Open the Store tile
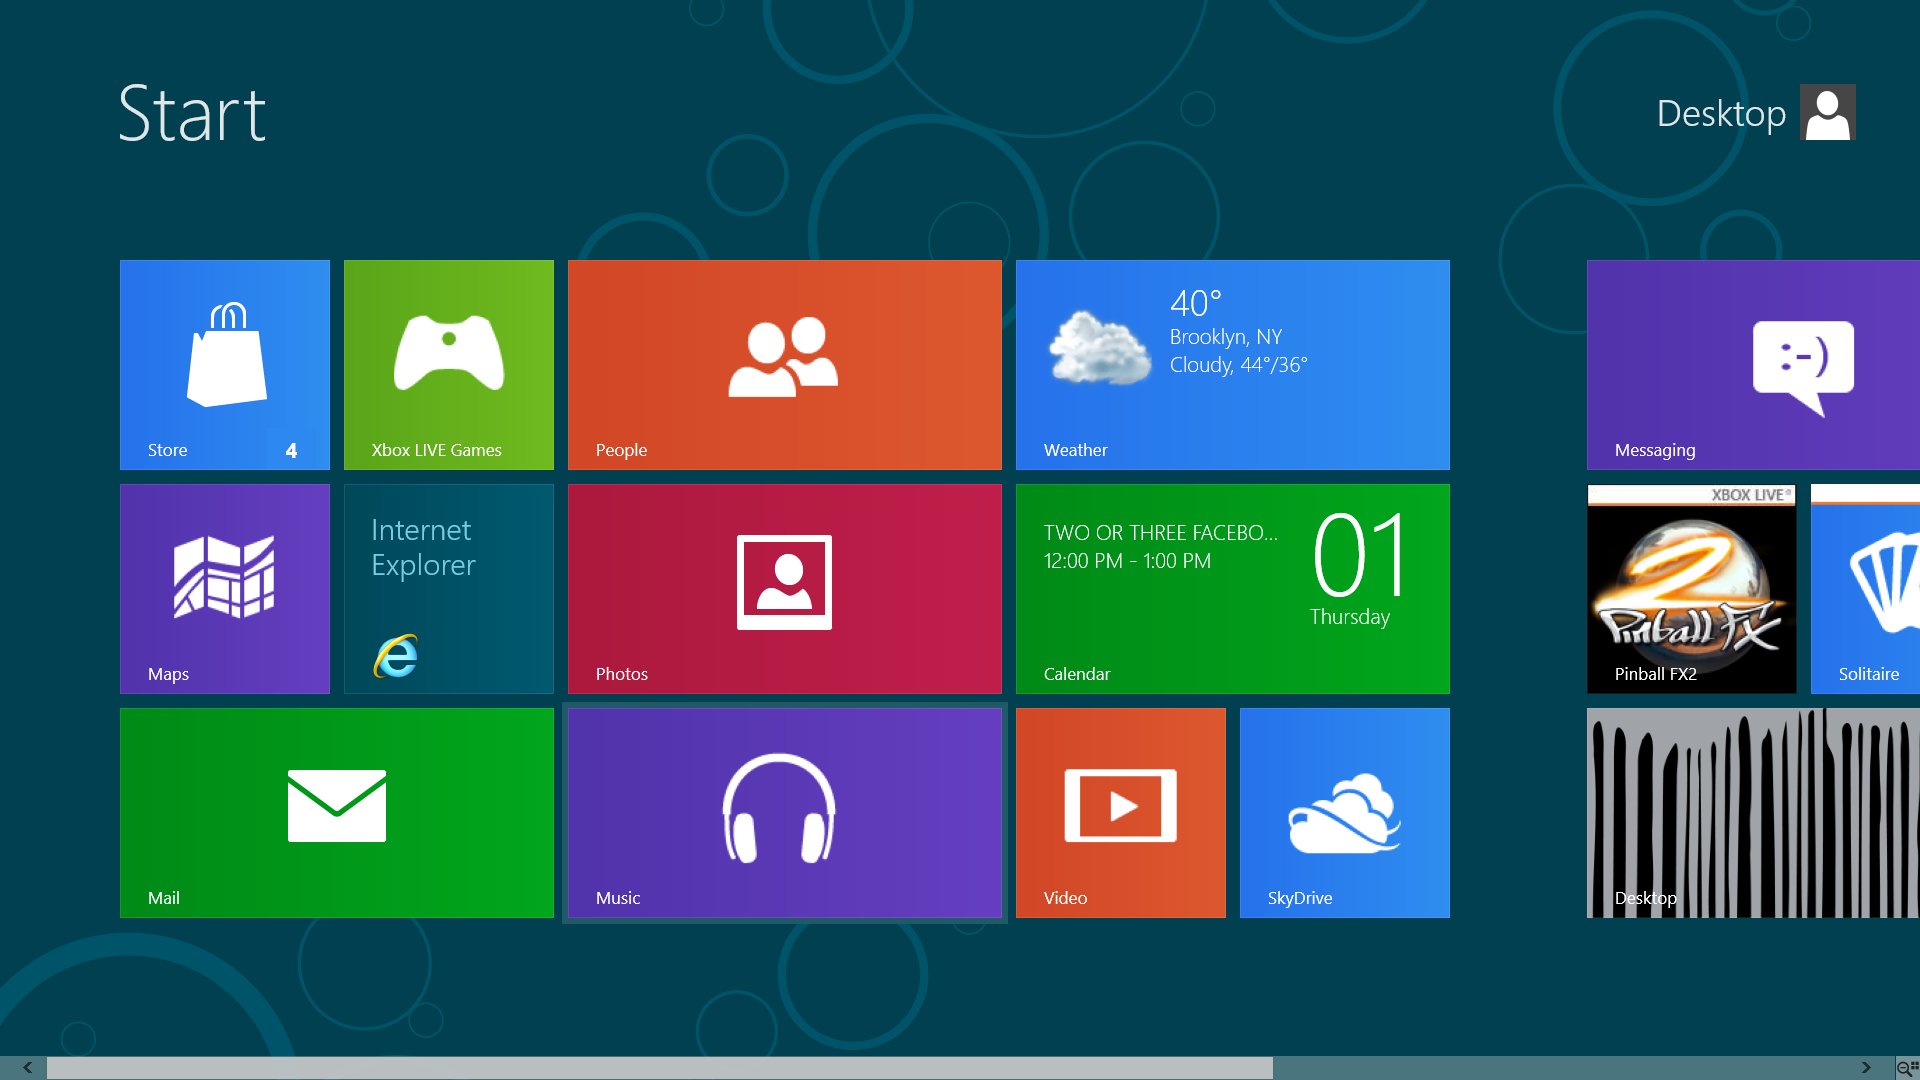Viewport: 1920px width, 1080px height. click(224, 365)
